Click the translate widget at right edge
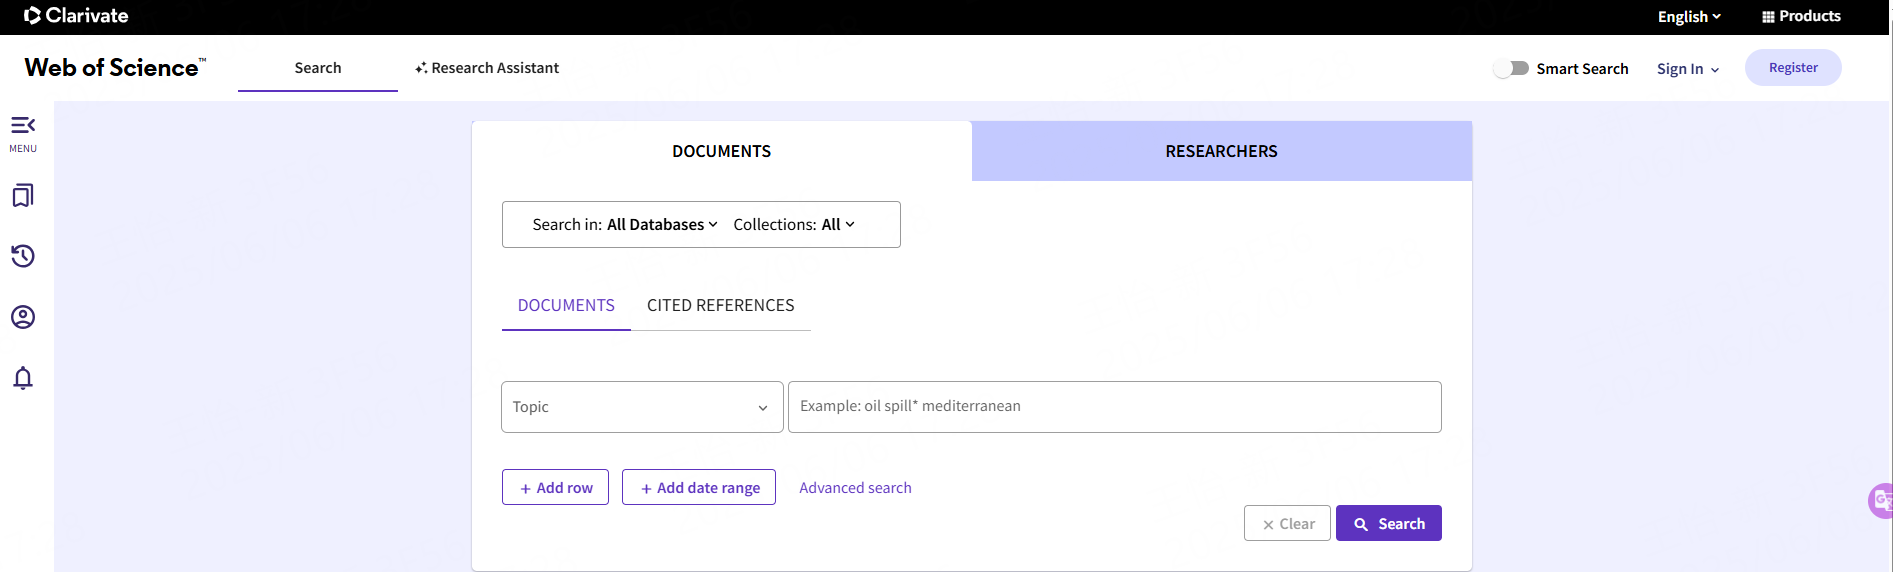1893x572 pixels. 1880,500
